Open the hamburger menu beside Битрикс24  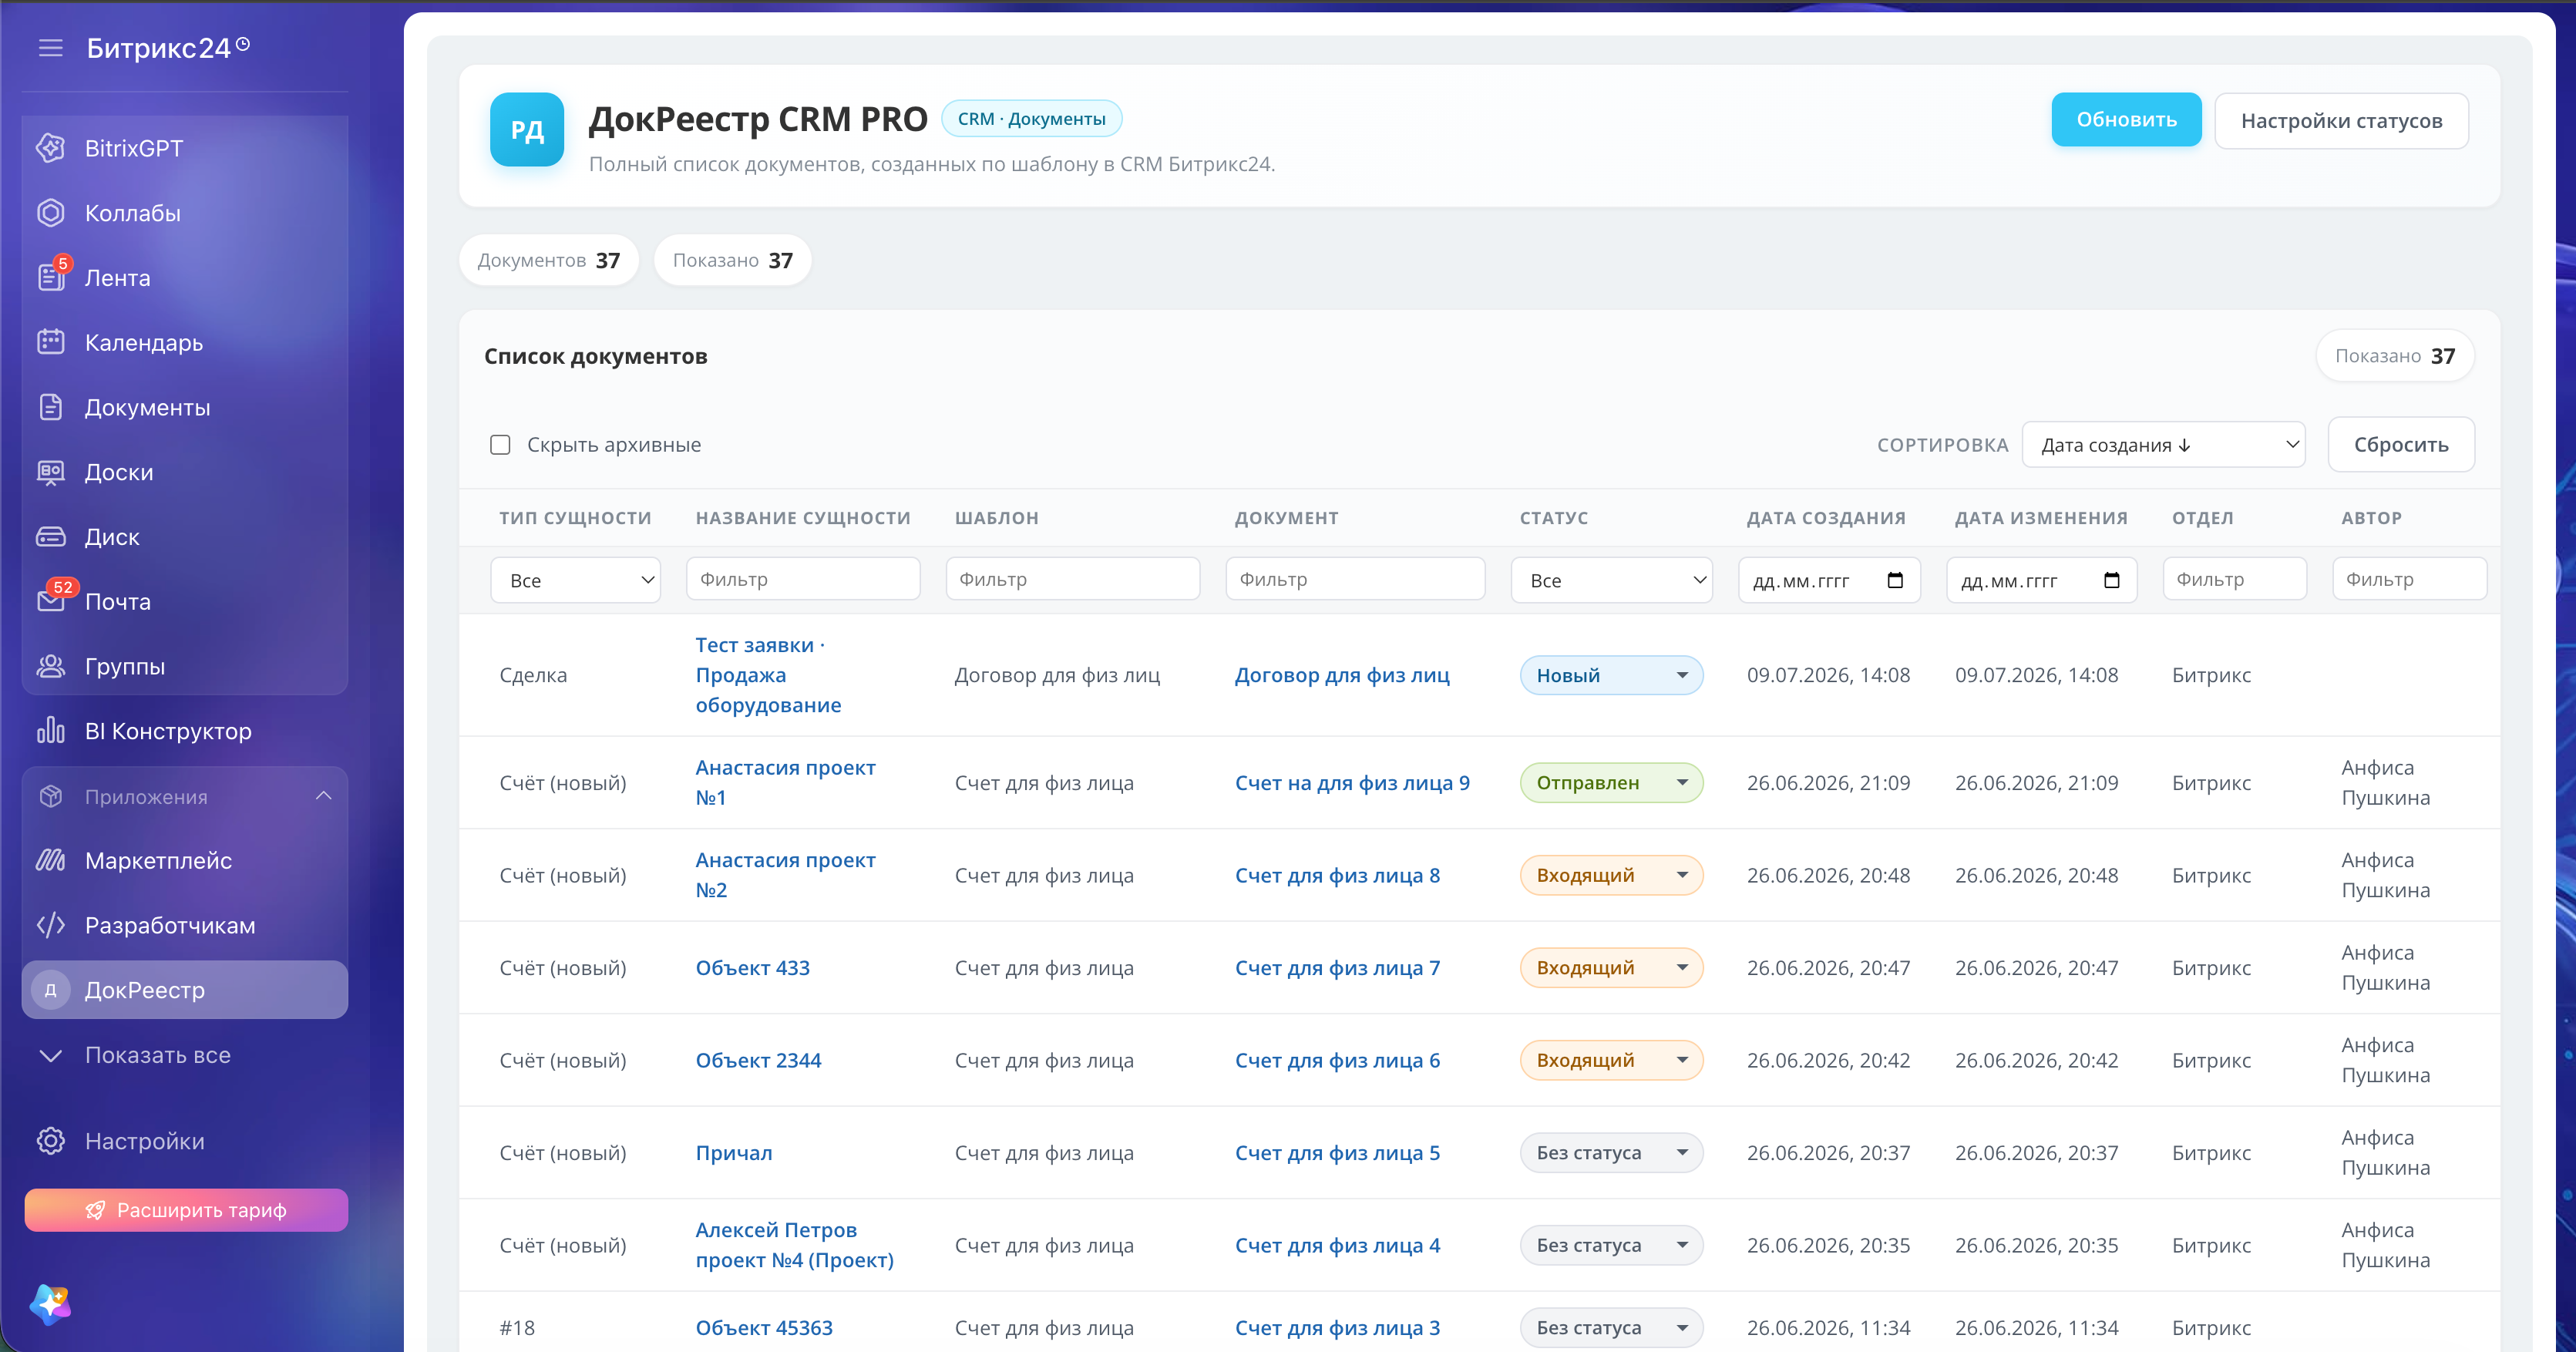click(x=50, y=48)
